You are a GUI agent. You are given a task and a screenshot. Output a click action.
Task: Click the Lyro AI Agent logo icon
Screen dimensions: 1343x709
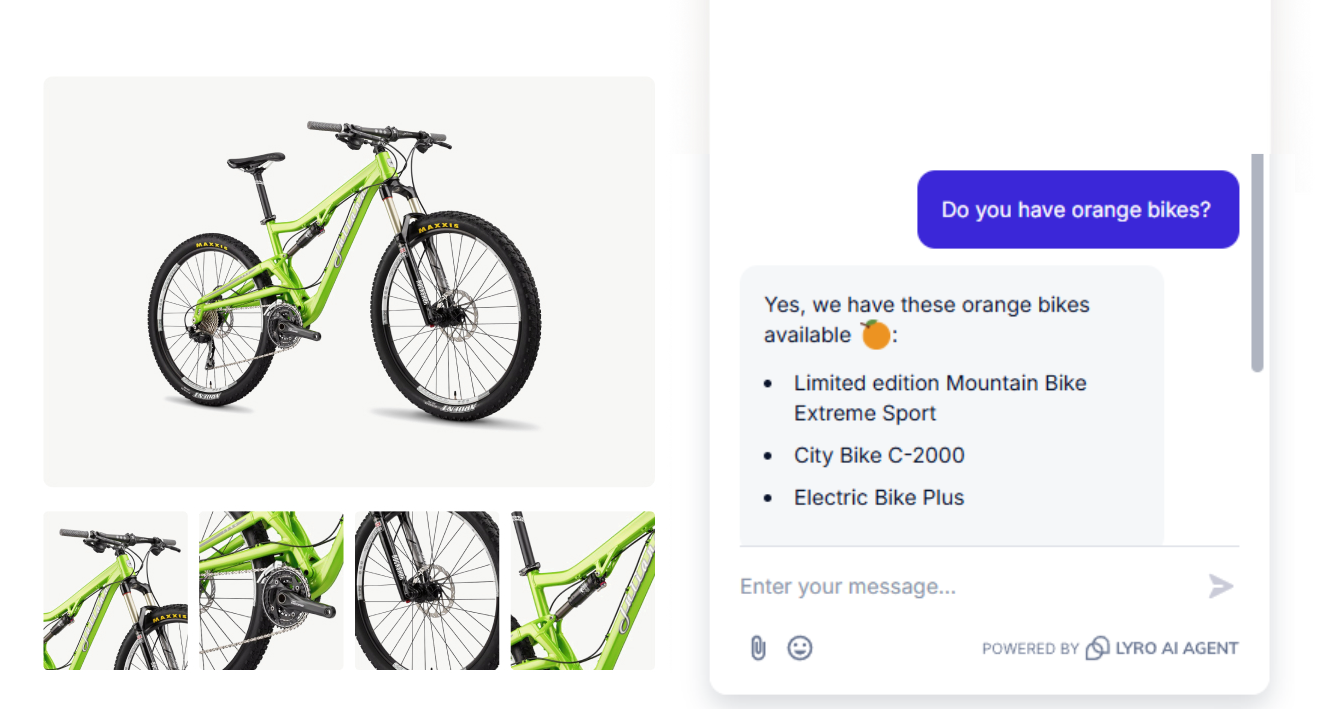1100,648
